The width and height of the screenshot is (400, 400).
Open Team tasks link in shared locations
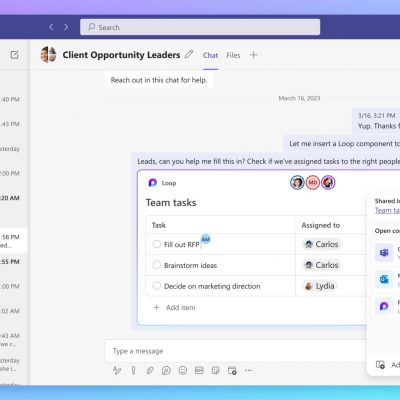coord(387,210)
